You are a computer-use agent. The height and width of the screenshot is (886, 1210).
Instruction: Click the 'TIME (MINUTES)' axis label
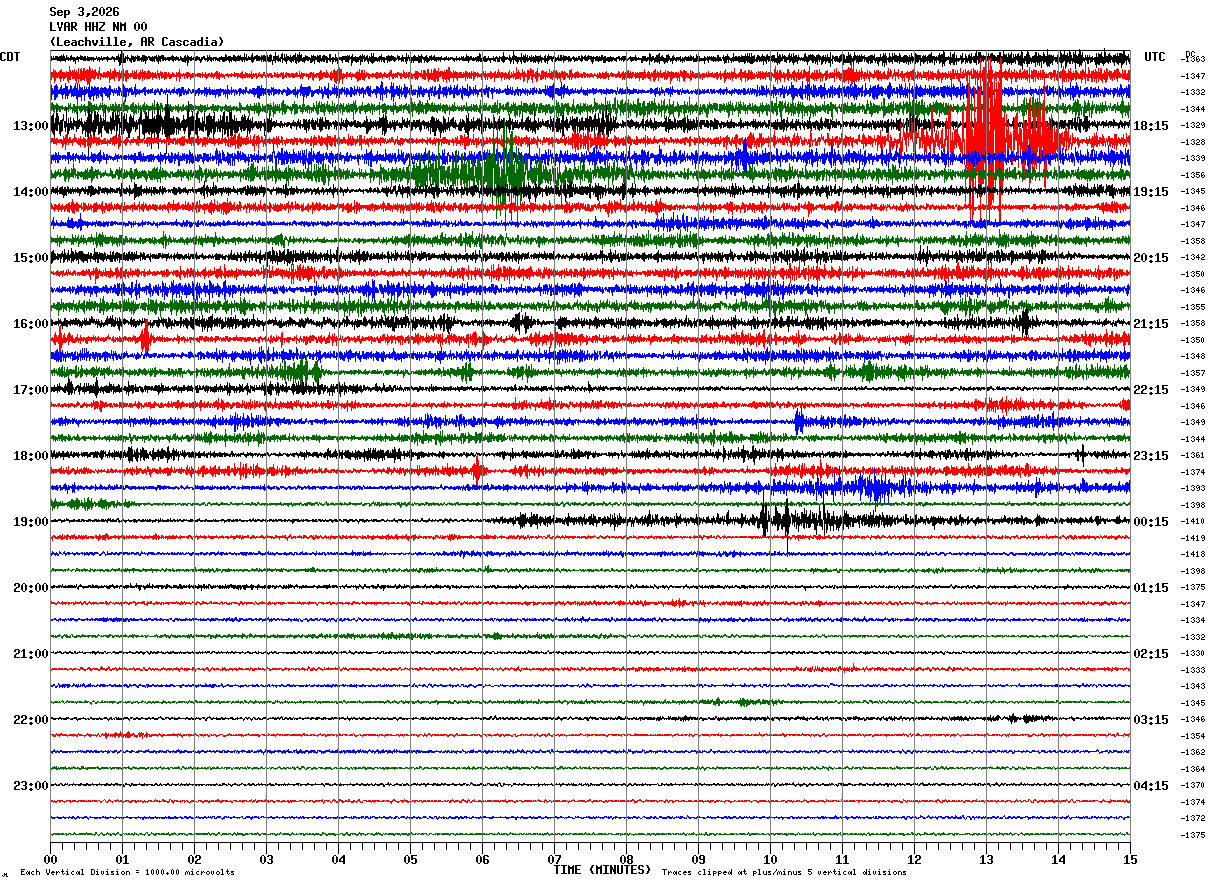[x=602, y=870]
